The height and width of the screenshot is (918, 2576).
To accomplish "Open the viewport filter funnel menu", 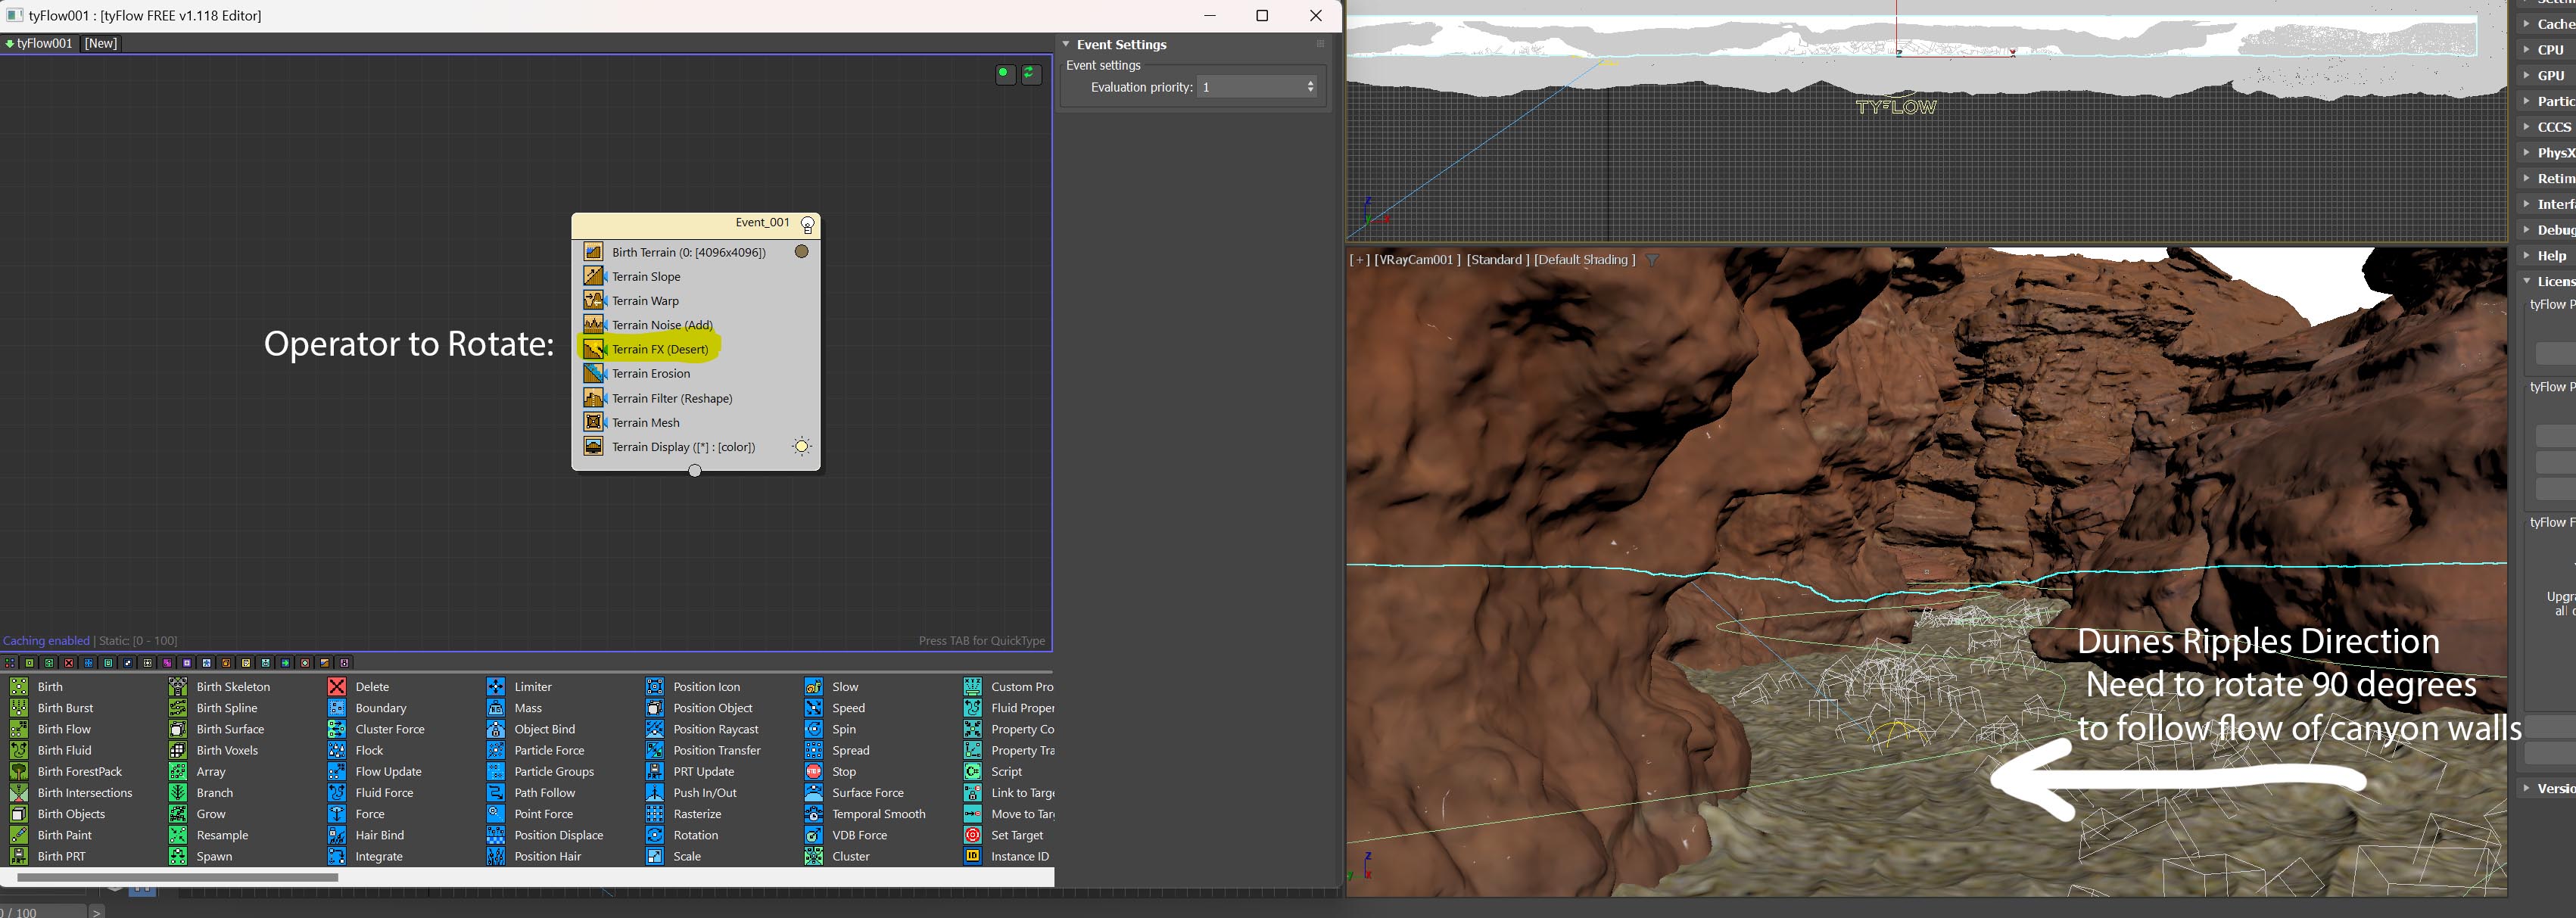I will tap(1652, 260).
